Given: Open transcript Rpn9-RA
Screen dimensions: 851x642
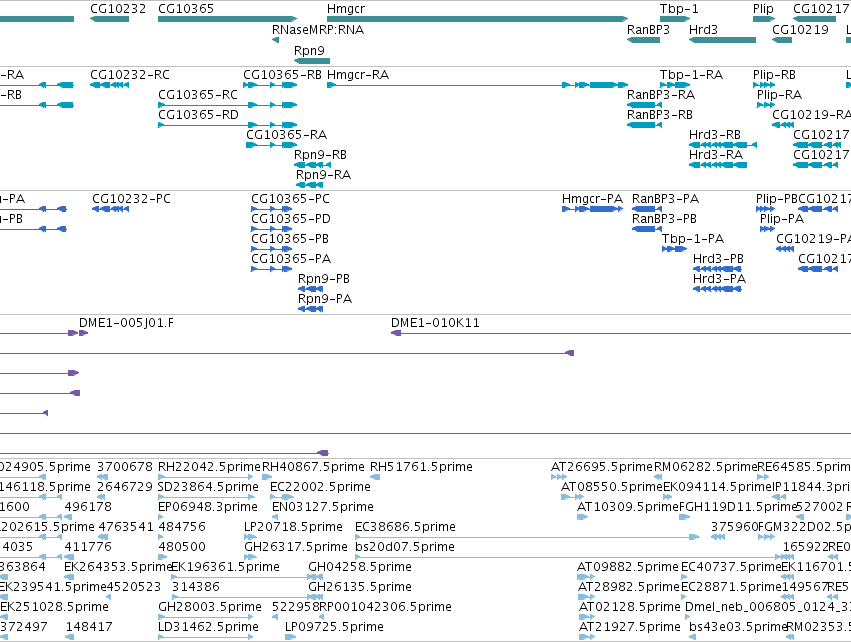Looking at the screenshot, I should click(323, 175).
